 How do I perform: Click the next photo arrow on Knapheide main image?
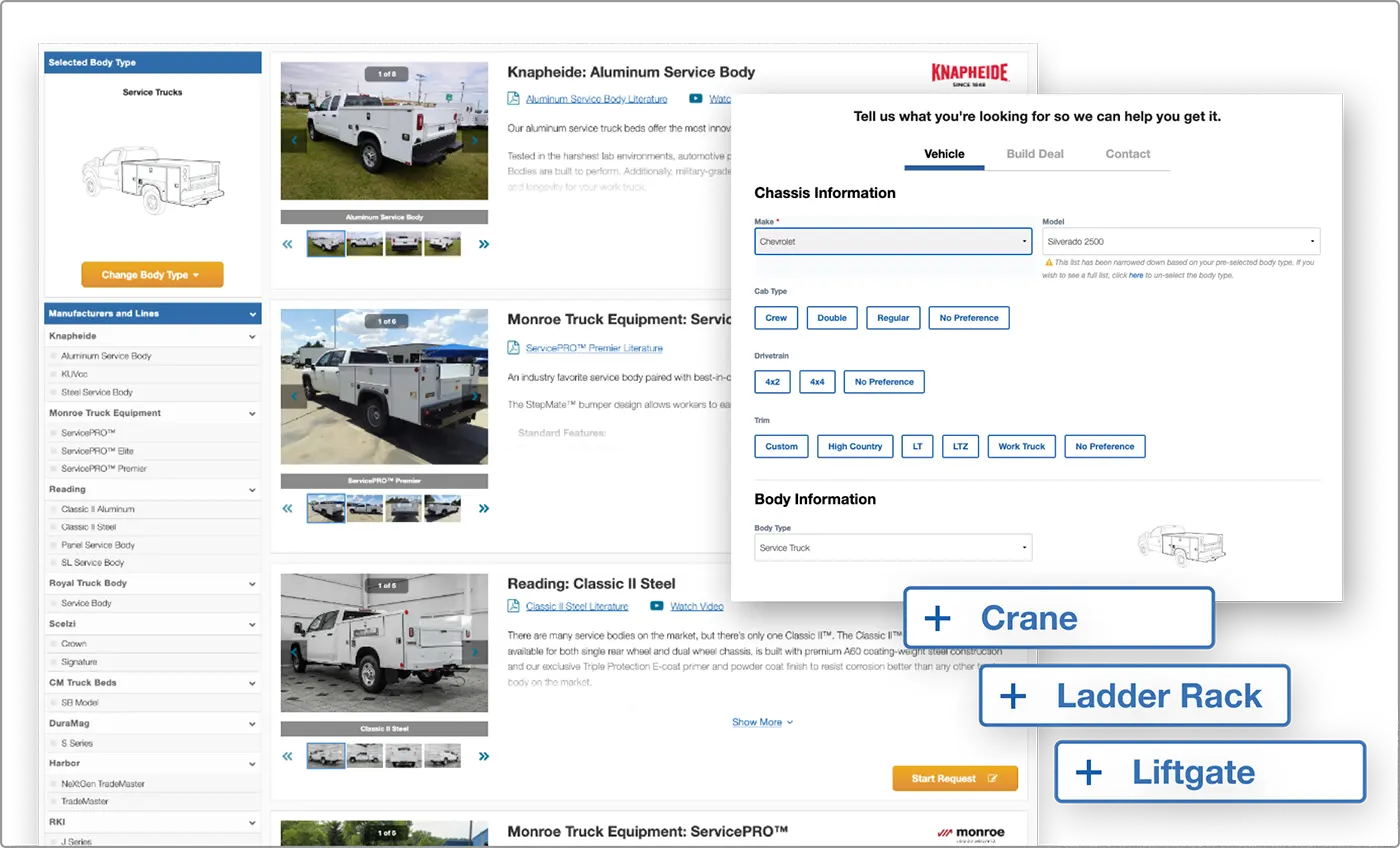point(475,141)
